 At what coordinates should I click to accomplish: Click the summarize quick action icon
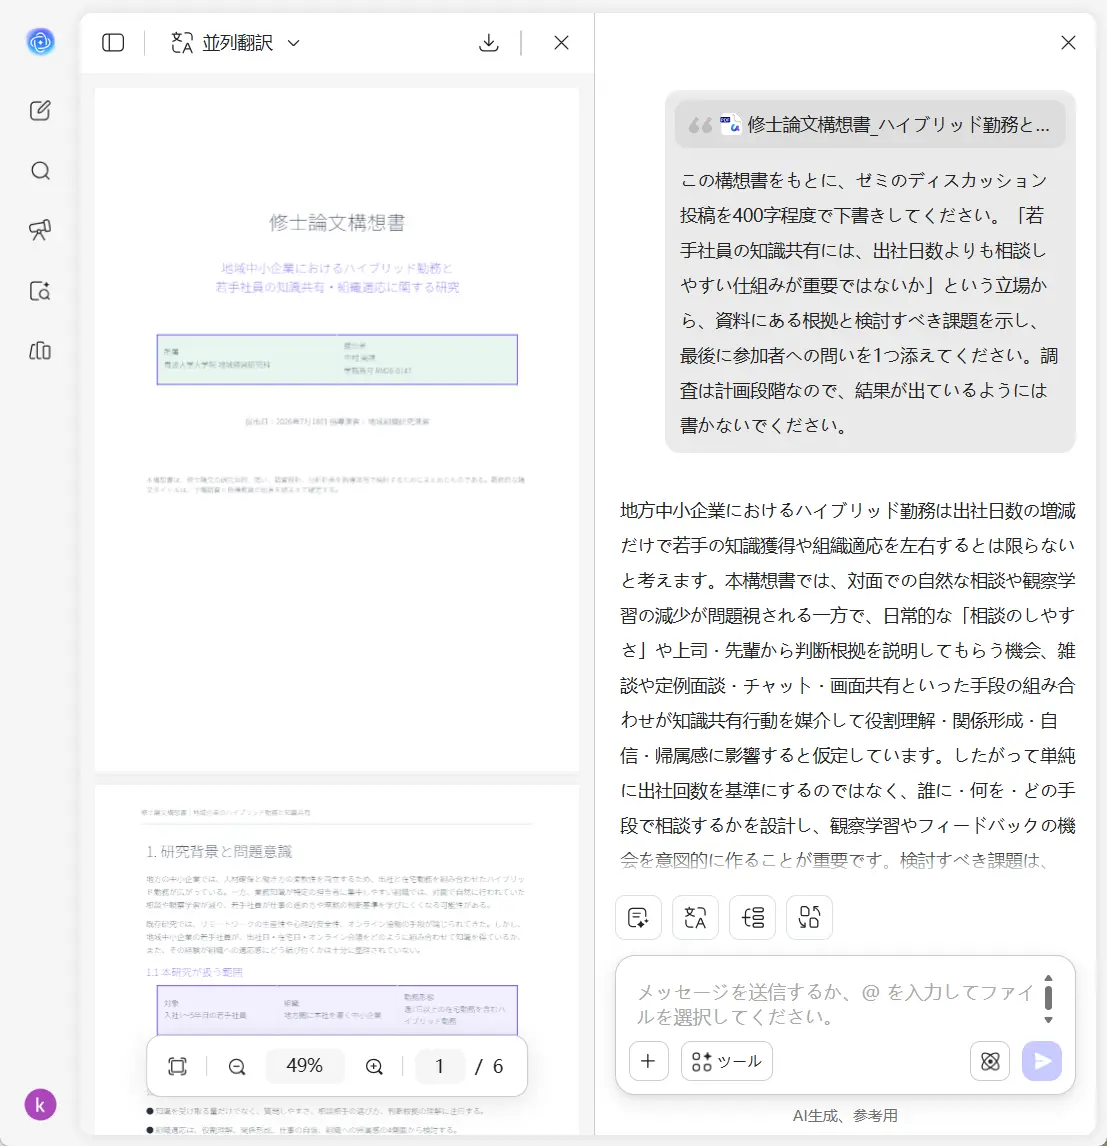[x=639, y=917]
